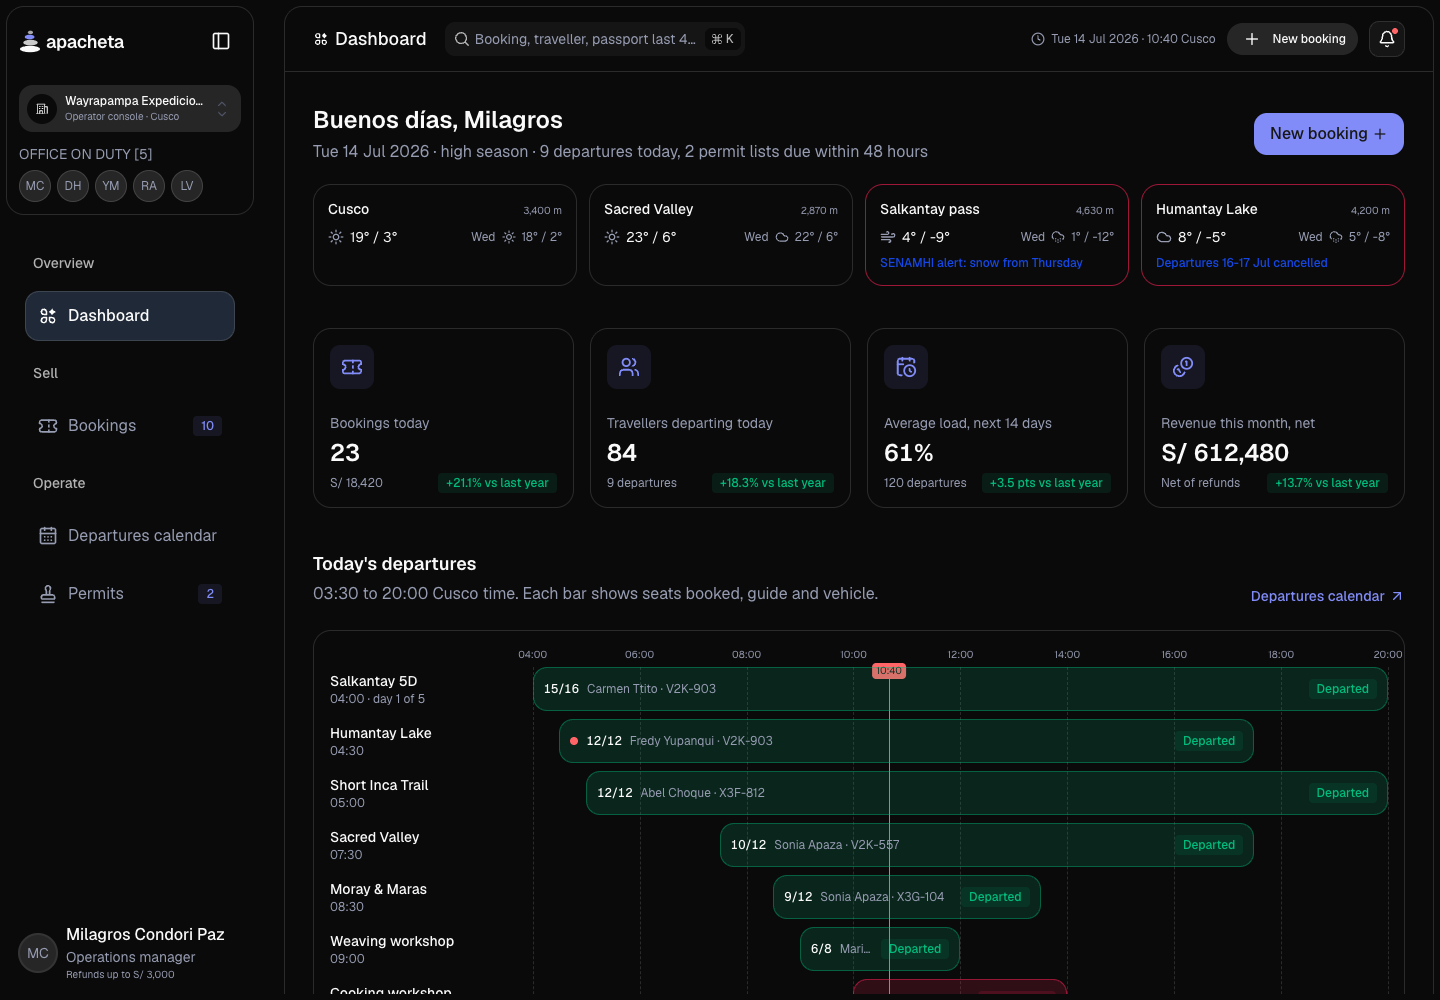Image resolution: width=1440 pixels, height=1000 pixels.
Task: Click the search field for bookings
Action: pyautogui.click(x=595, y=39)
